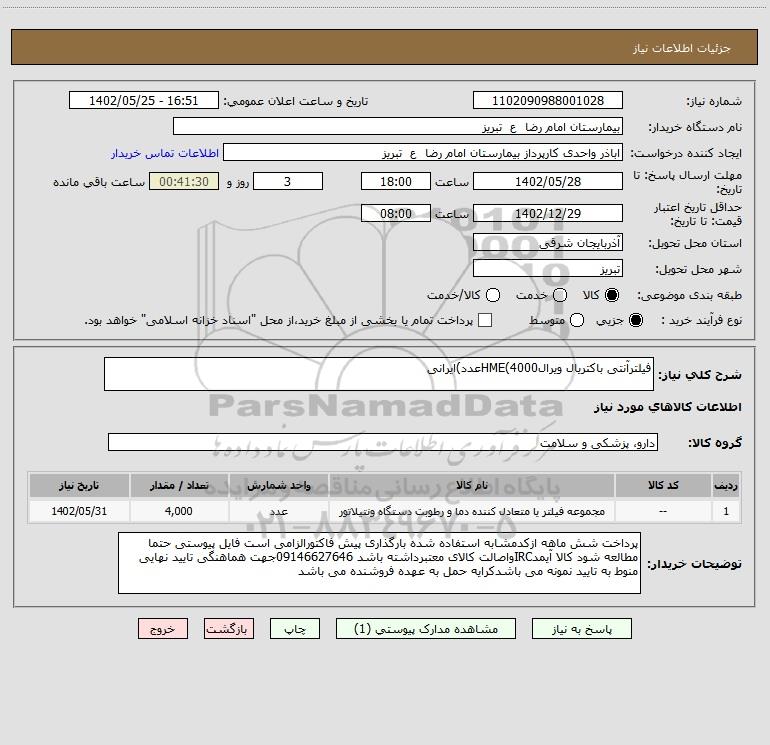Click the خروج exit button
Screen dimensions: 770x745
pos(163,629)
